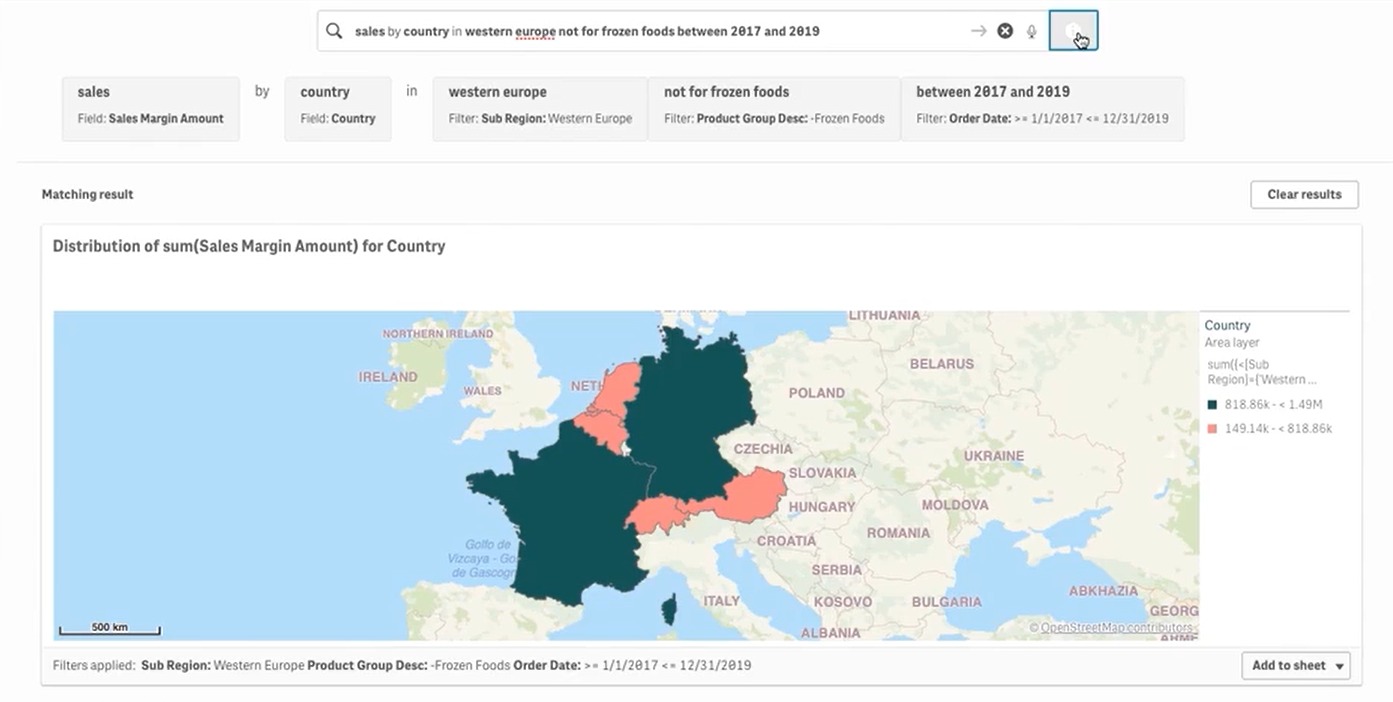This screenshot has height=702, width=1393.
Task: Click the magnifier search icon in query box
Action: pyautogui.click(x=334, y=31)
